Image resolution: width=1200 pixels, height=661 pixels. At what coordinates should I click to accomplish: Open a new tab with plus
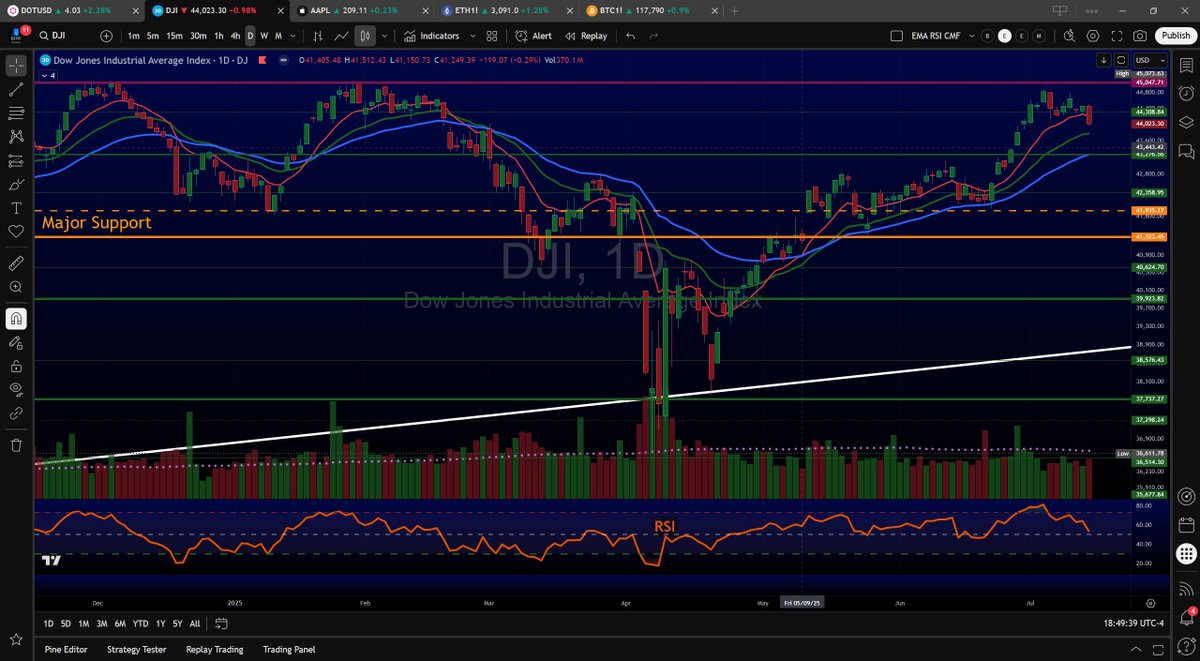tap(735, 11)
